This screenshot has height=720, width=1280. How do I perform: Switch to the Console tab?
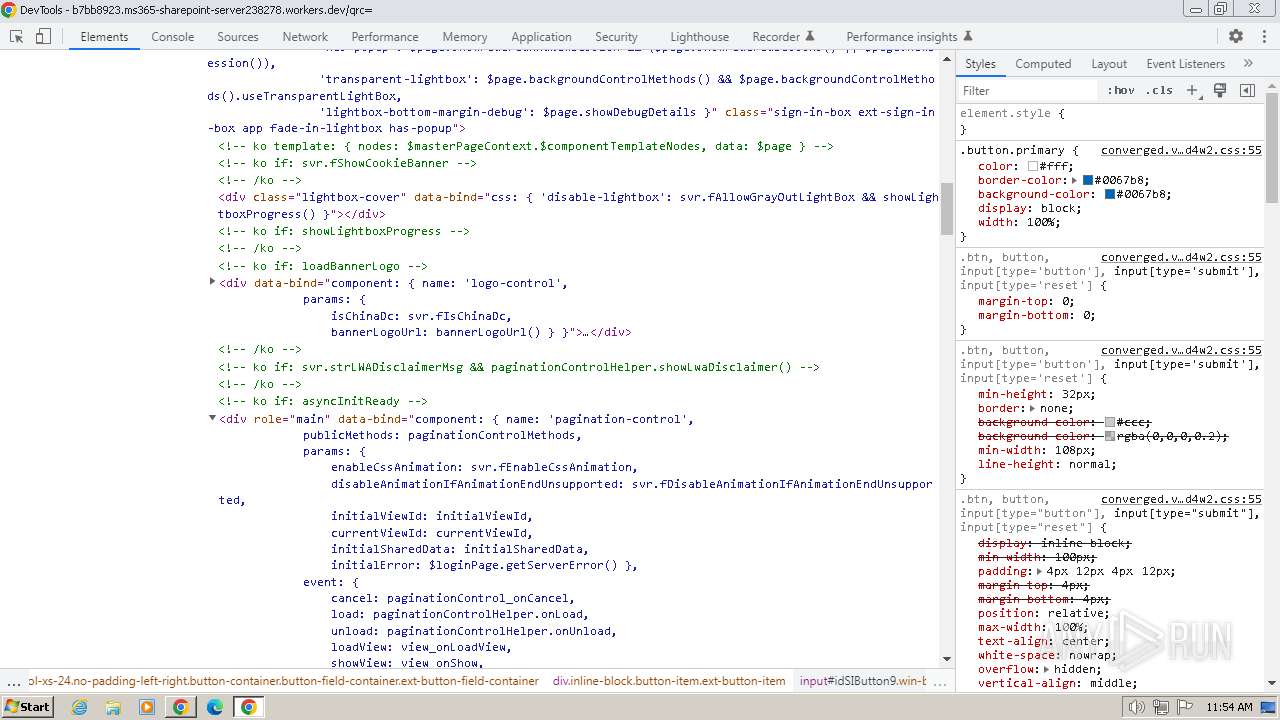click(173, 36)
